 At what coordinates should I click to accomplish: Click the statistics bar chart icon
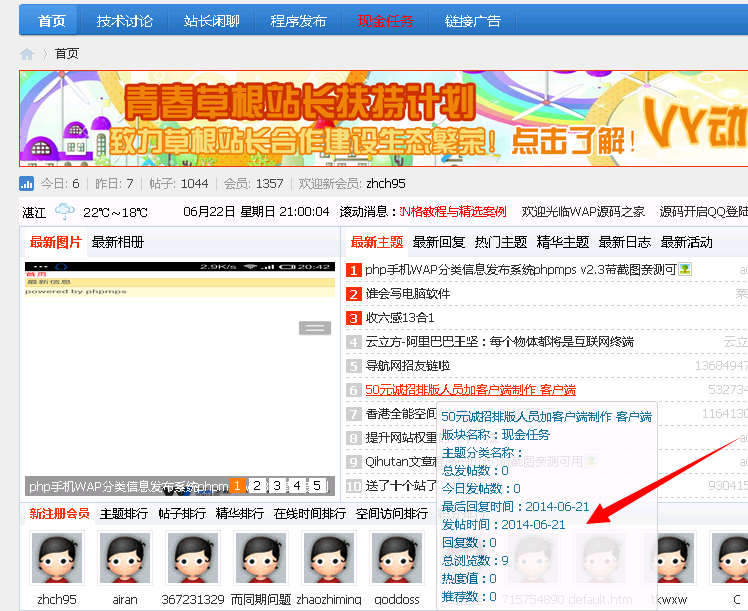[x=27, y=183]
